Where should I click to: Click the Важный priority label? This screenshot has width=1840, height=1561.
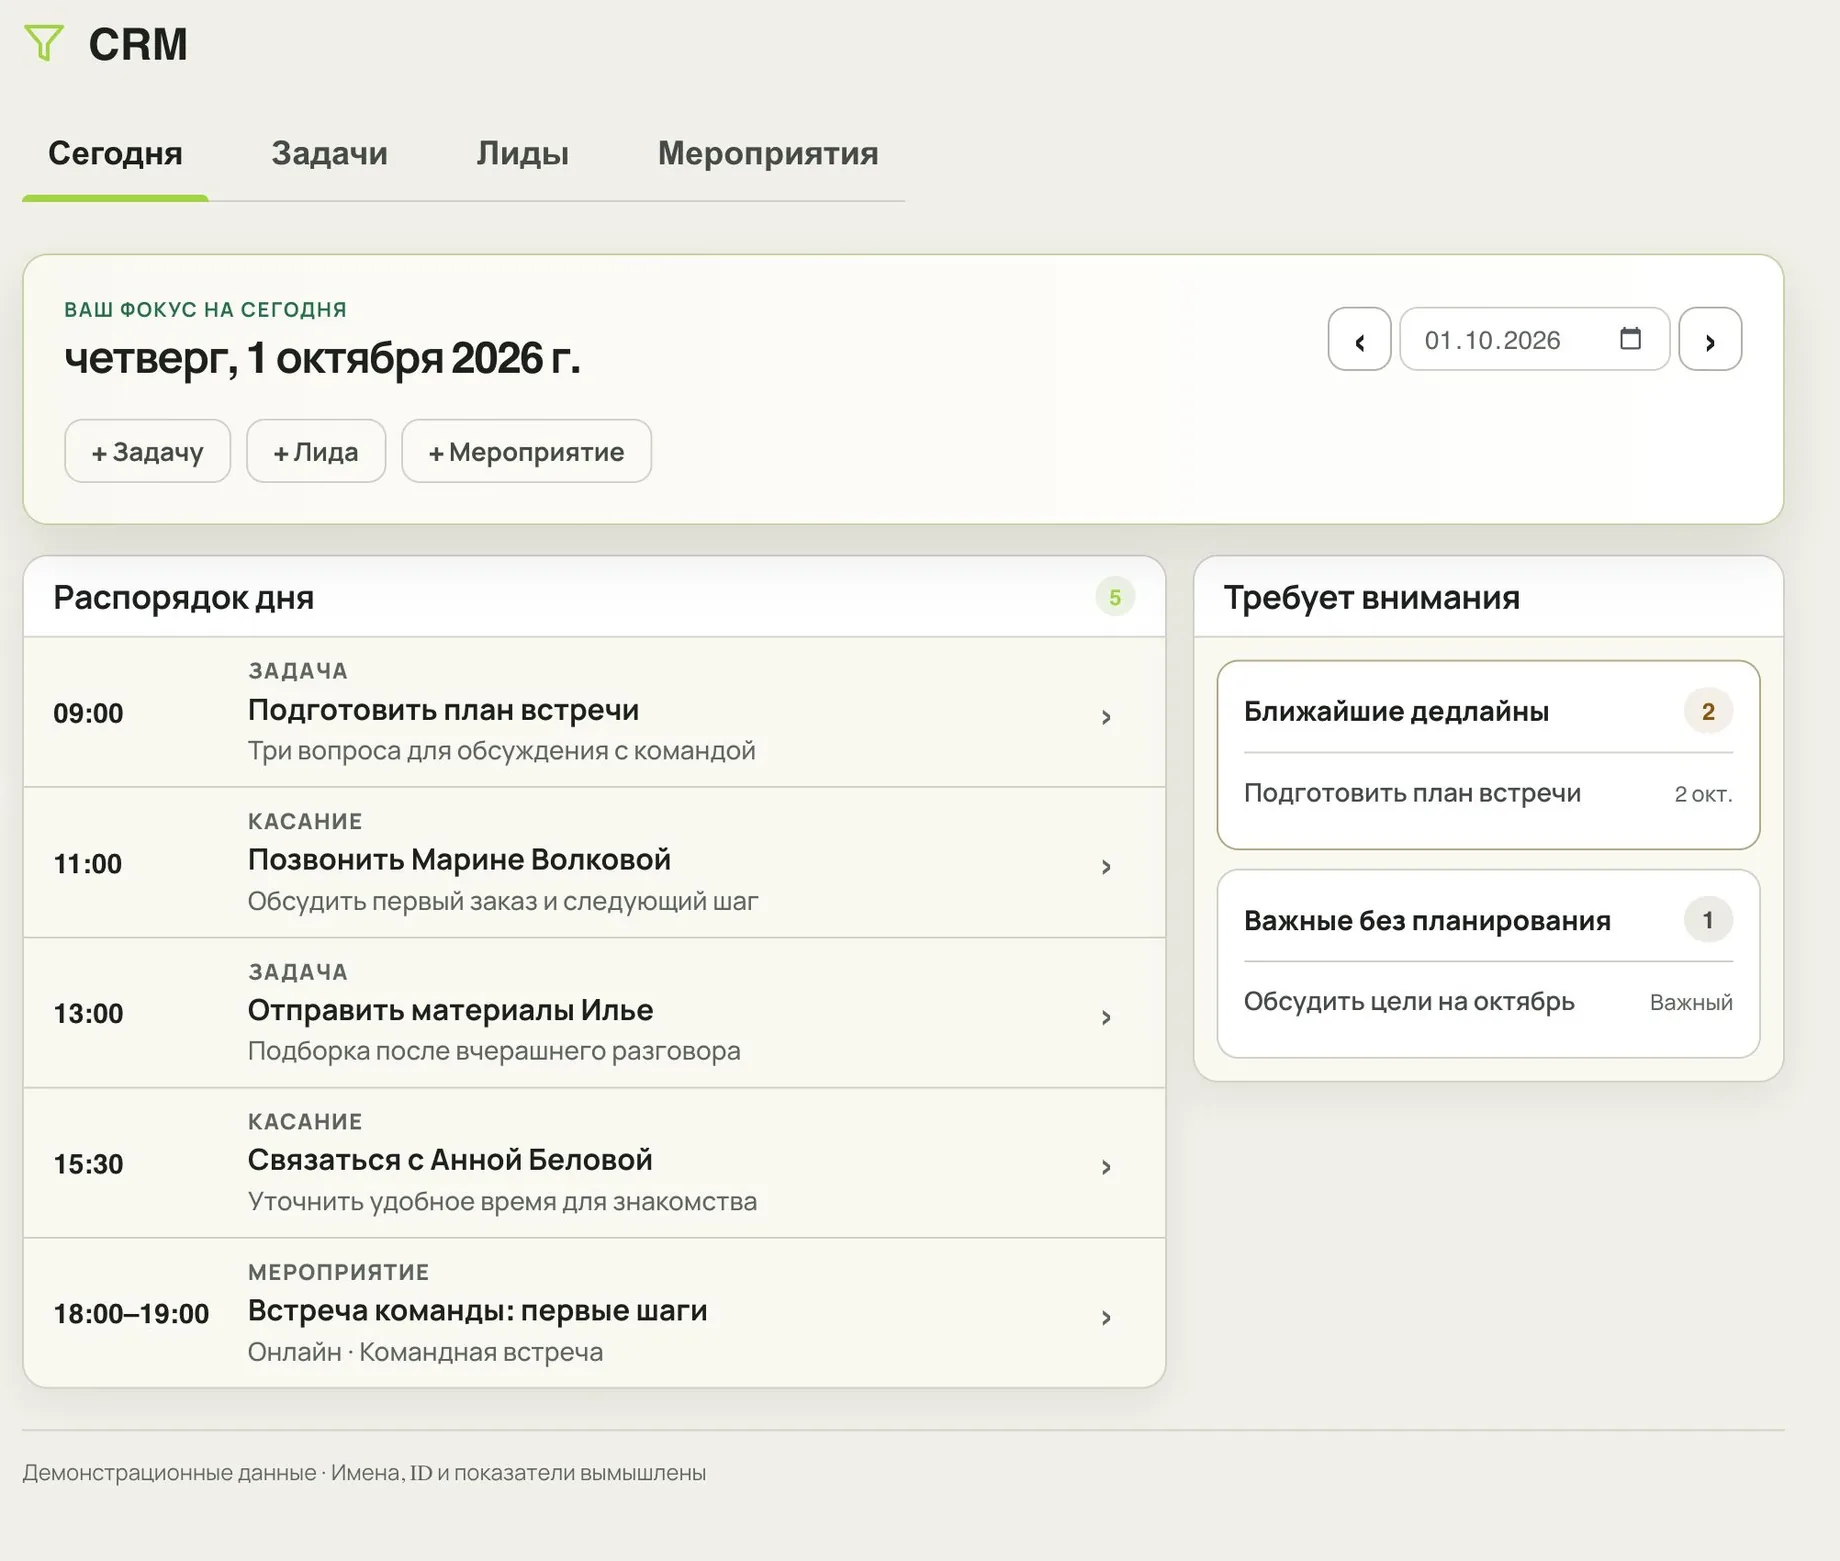(x=1691, y=1002)
